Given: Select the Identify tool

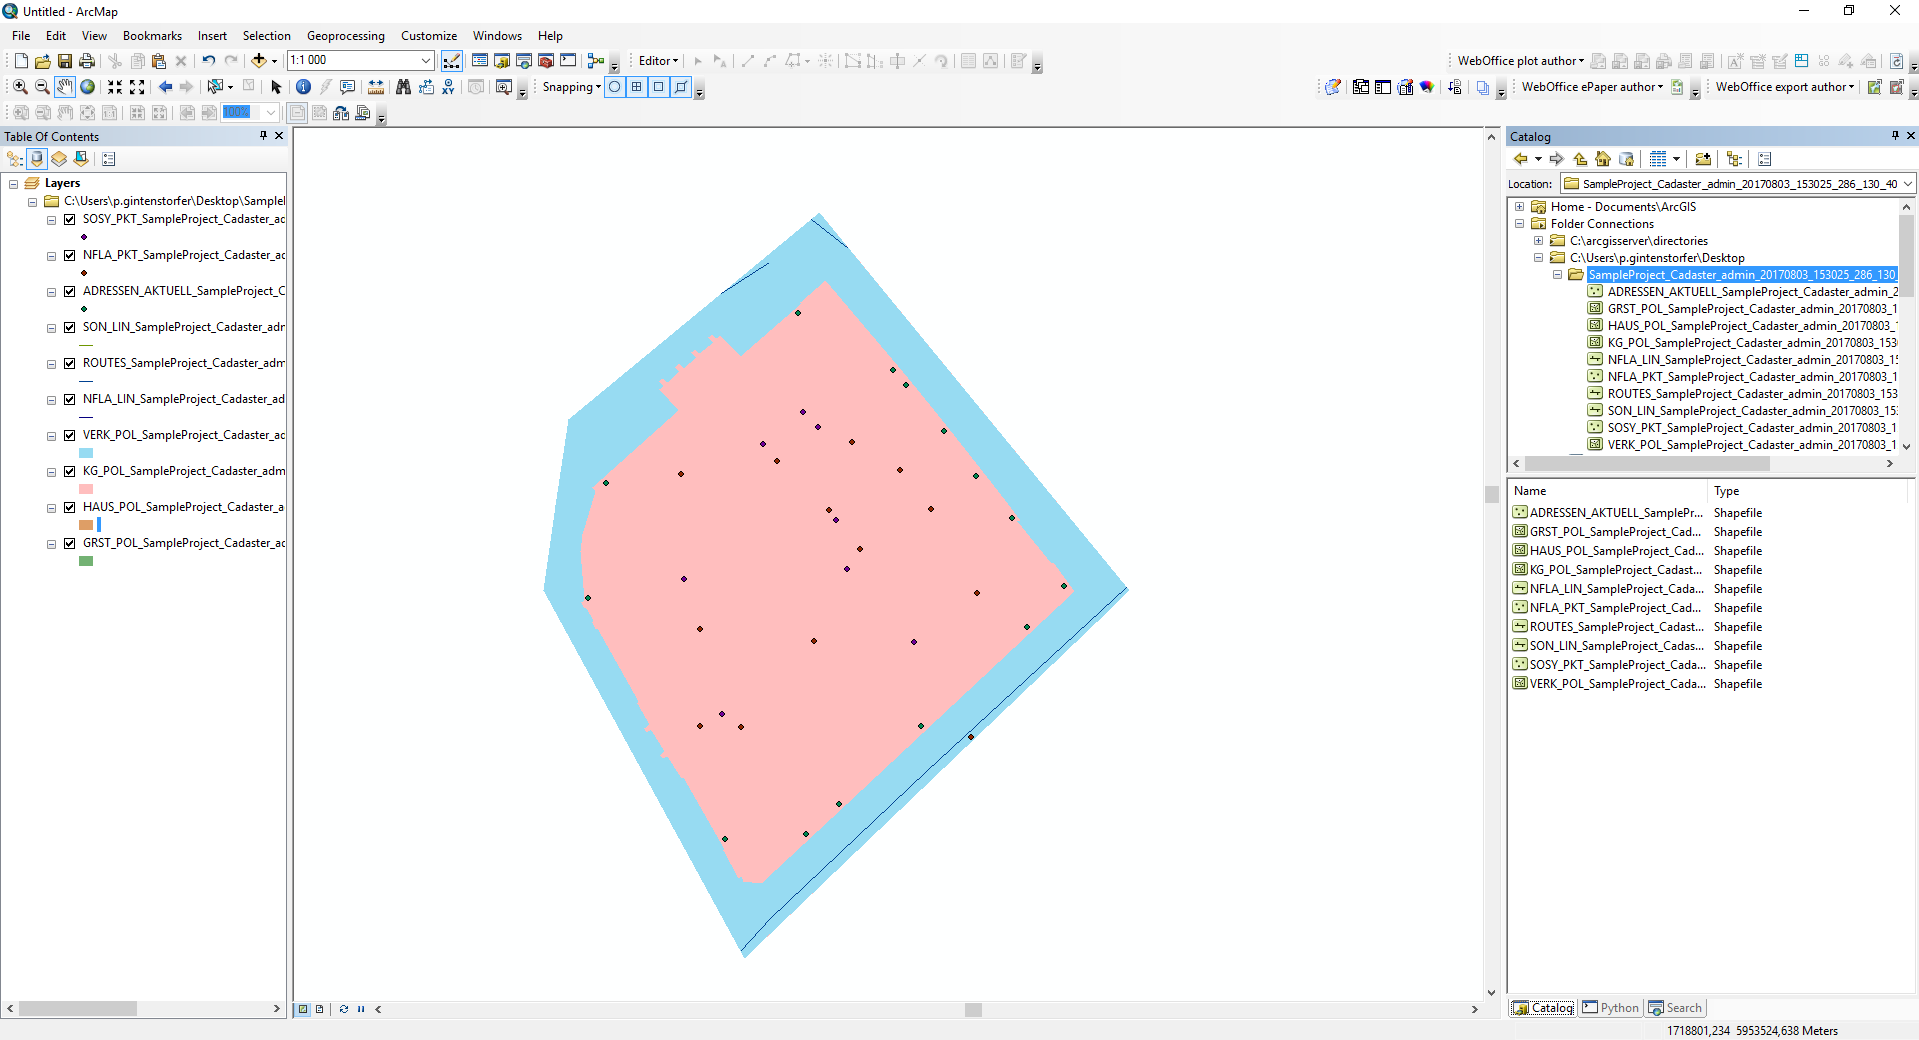Looking at the screenshot, I should [304, 87].
